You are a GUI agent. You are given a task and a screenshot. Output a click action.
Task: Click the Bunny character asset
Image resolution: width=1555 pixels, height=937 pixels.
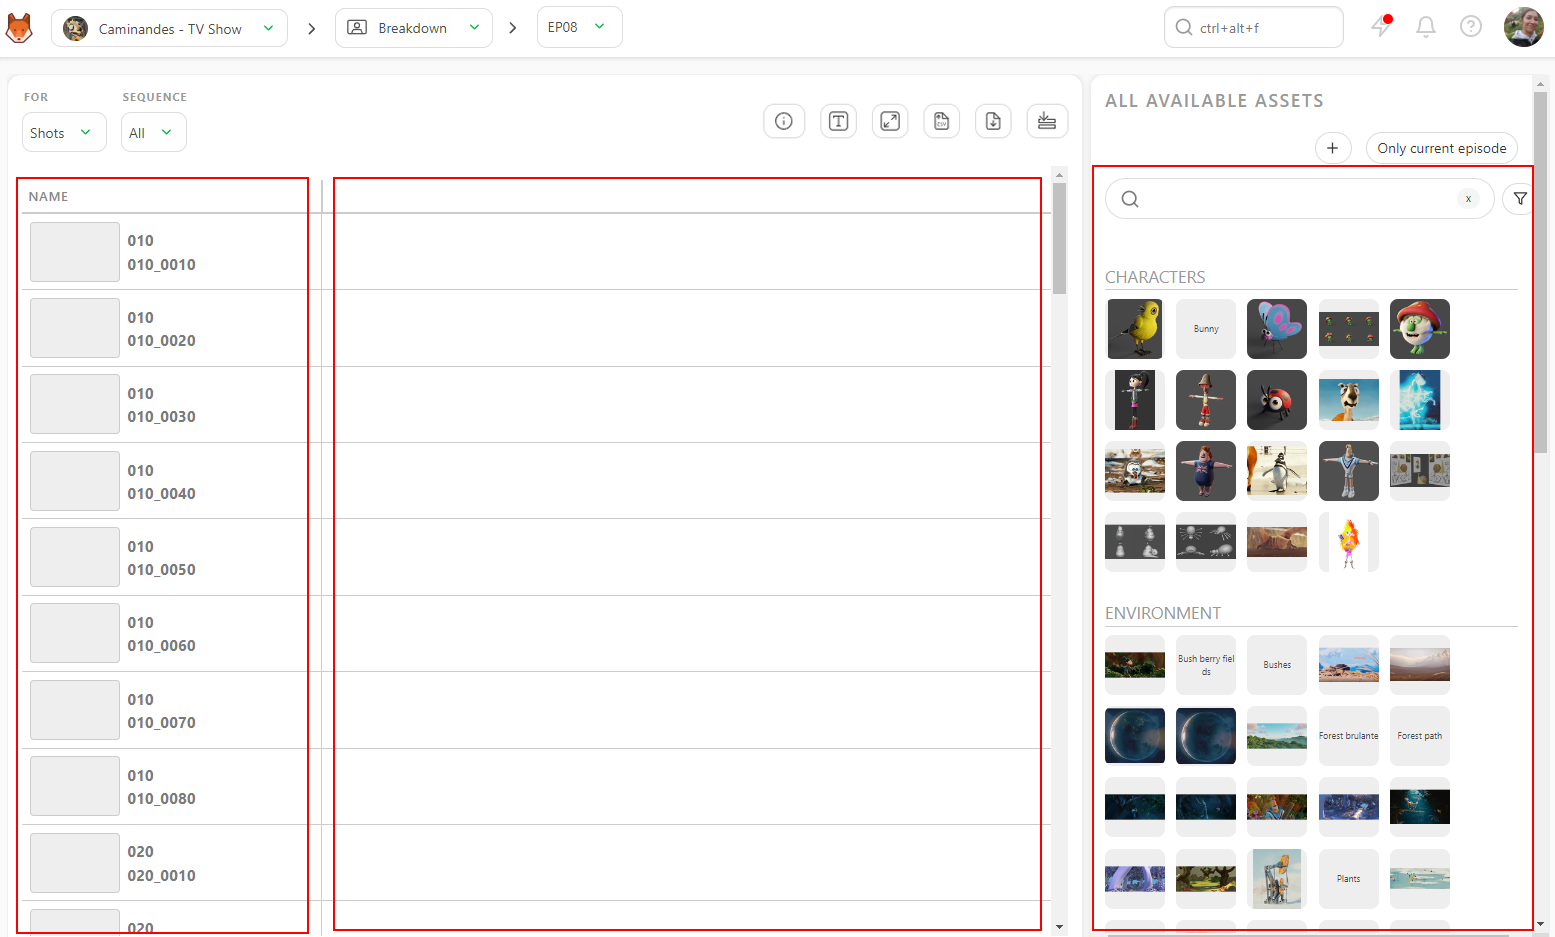1206,329
